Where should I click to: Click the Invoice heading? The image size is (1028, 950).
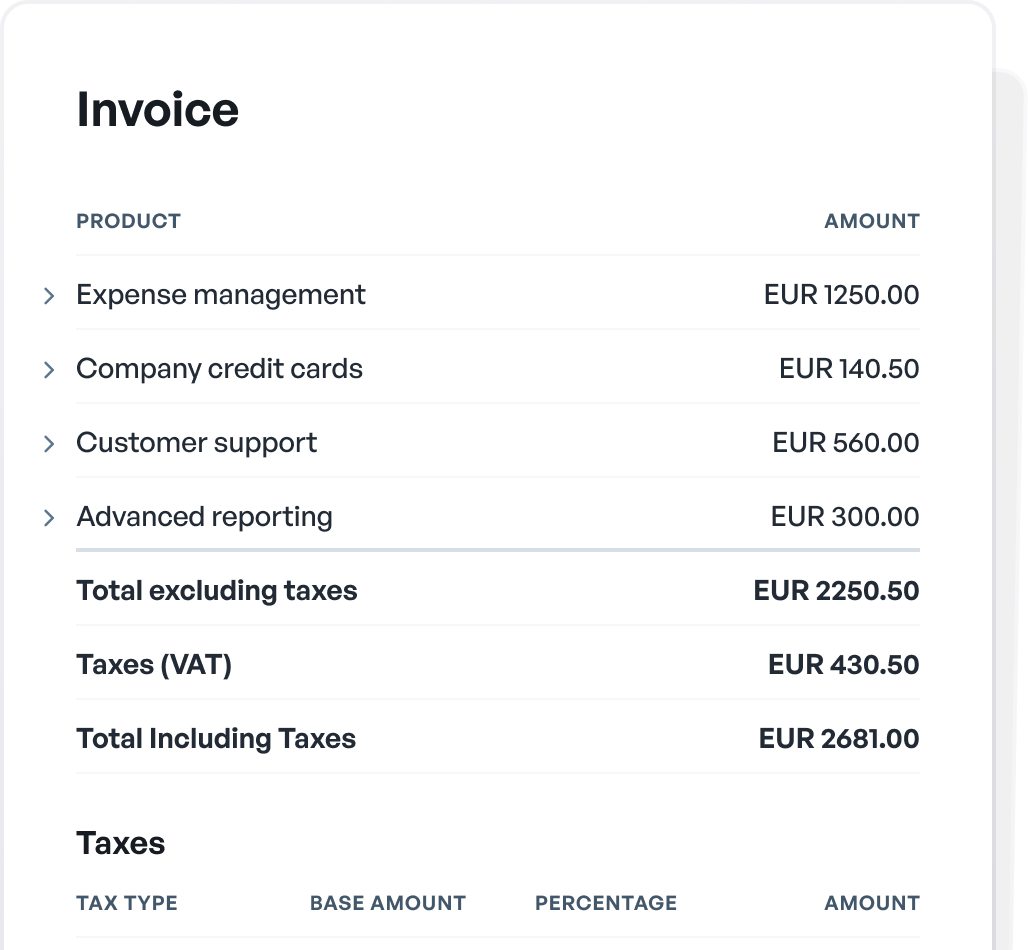pyautogui.click(x=158, y=110)
